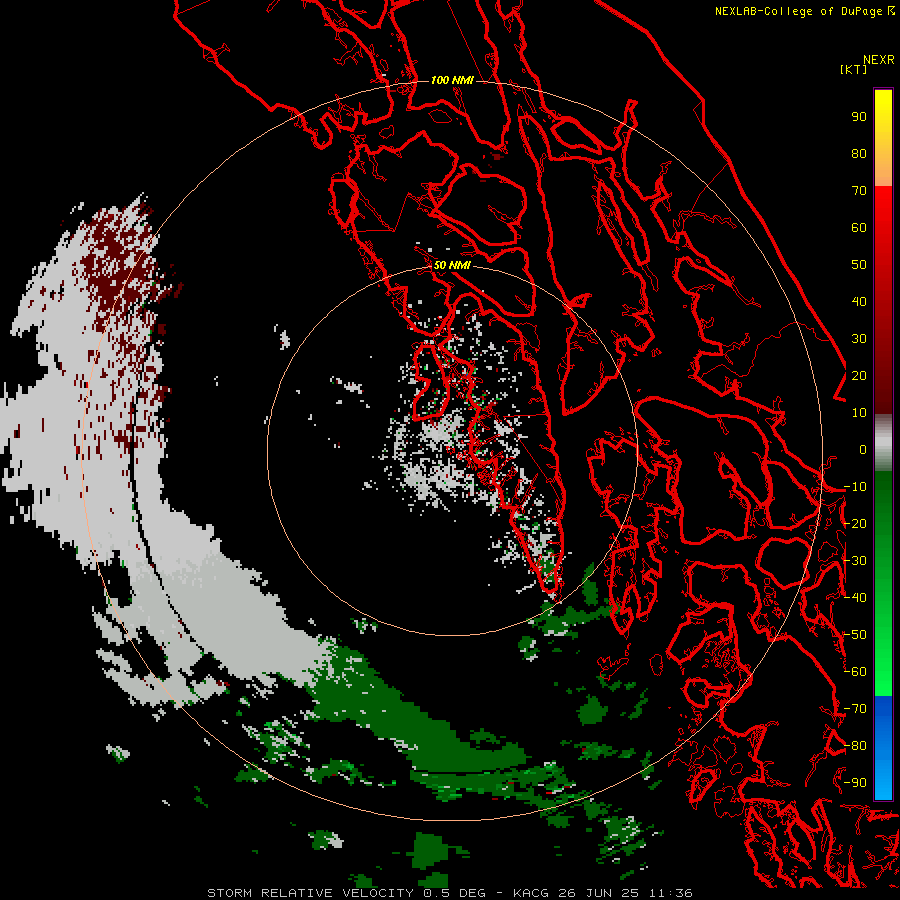Click the [KT] units label
Screen dimensions: 900x900
click(853, 69)
